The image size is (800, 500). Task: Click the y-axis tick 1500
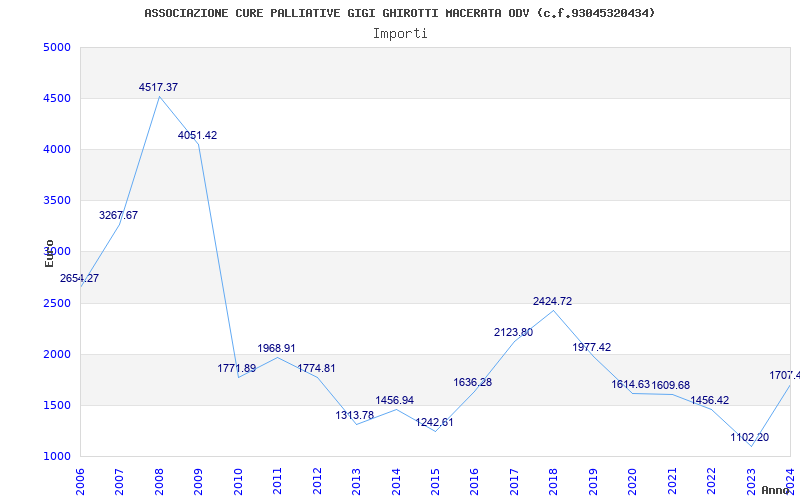click(x=57, y=406)
